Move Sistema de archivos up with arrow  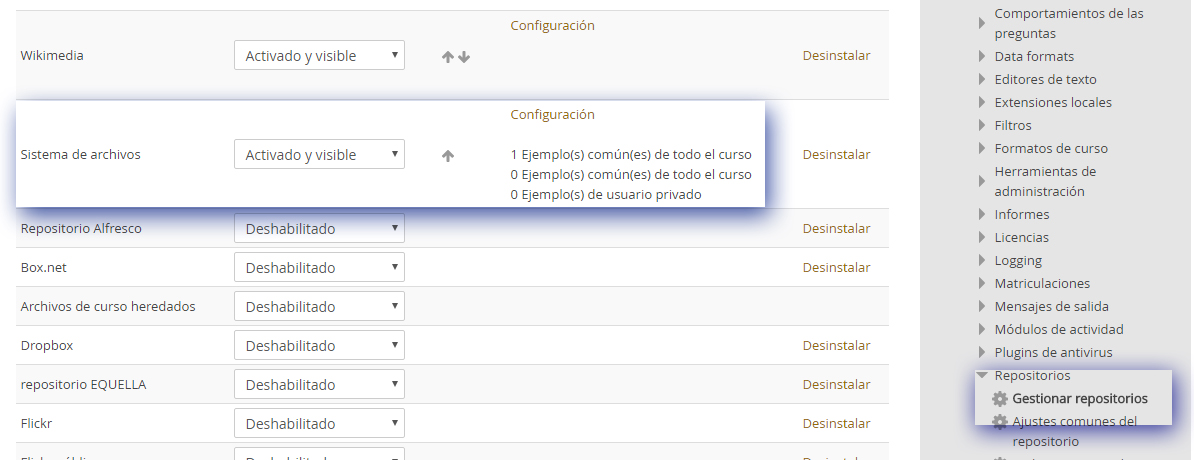pyautogui.click(x=448, y=156)
